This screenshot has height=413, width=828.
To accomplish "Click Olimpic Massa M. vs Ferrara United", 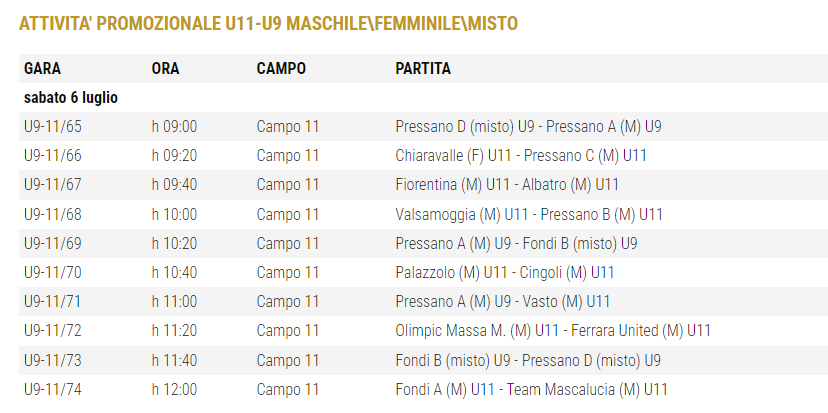I will tap(553, 331).
